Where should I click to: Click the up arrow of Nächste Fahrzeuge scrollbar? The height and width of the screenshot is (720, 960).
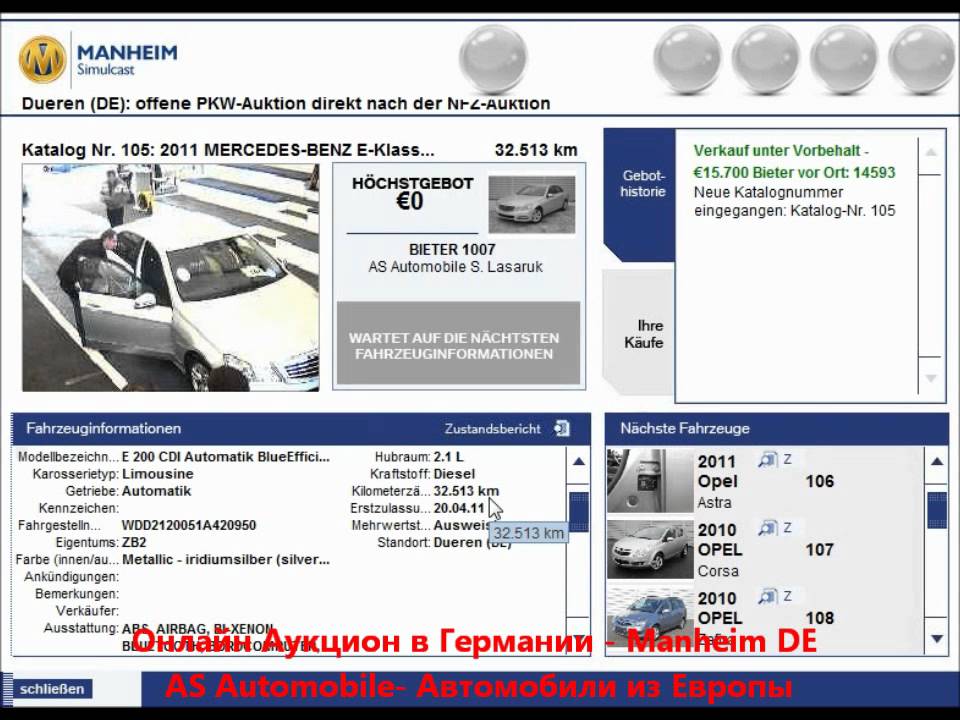tap(937, 462)
